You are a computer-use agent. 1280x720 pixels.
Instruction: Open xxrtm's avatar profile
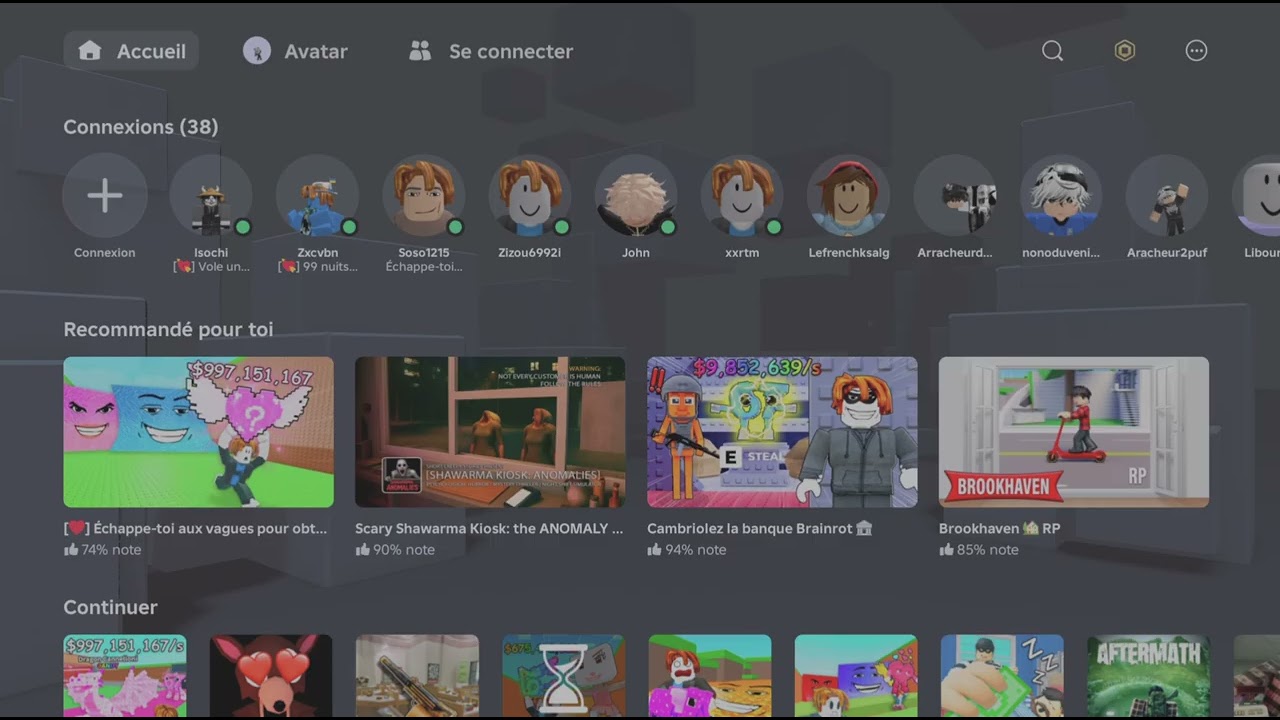click(742, 196)
